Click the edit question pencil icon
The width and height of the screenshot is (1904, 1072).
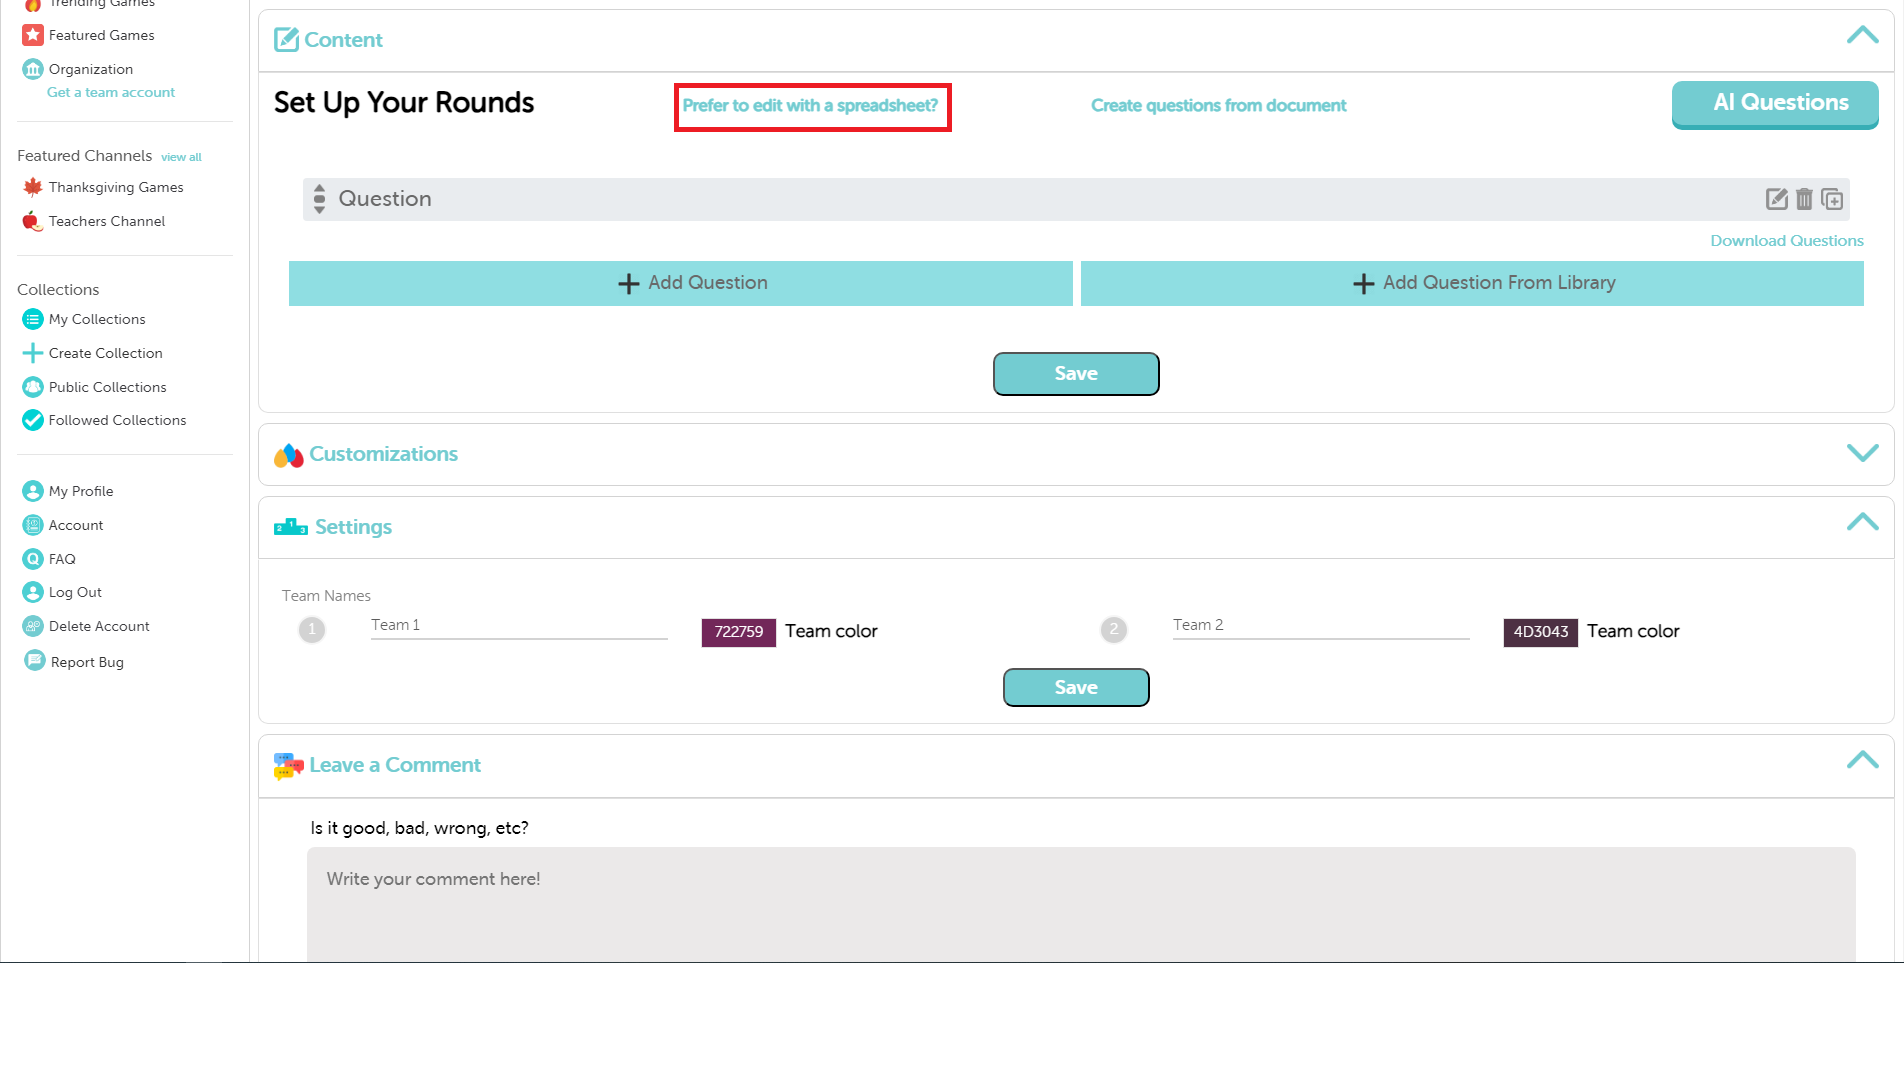click(1776, 199)
